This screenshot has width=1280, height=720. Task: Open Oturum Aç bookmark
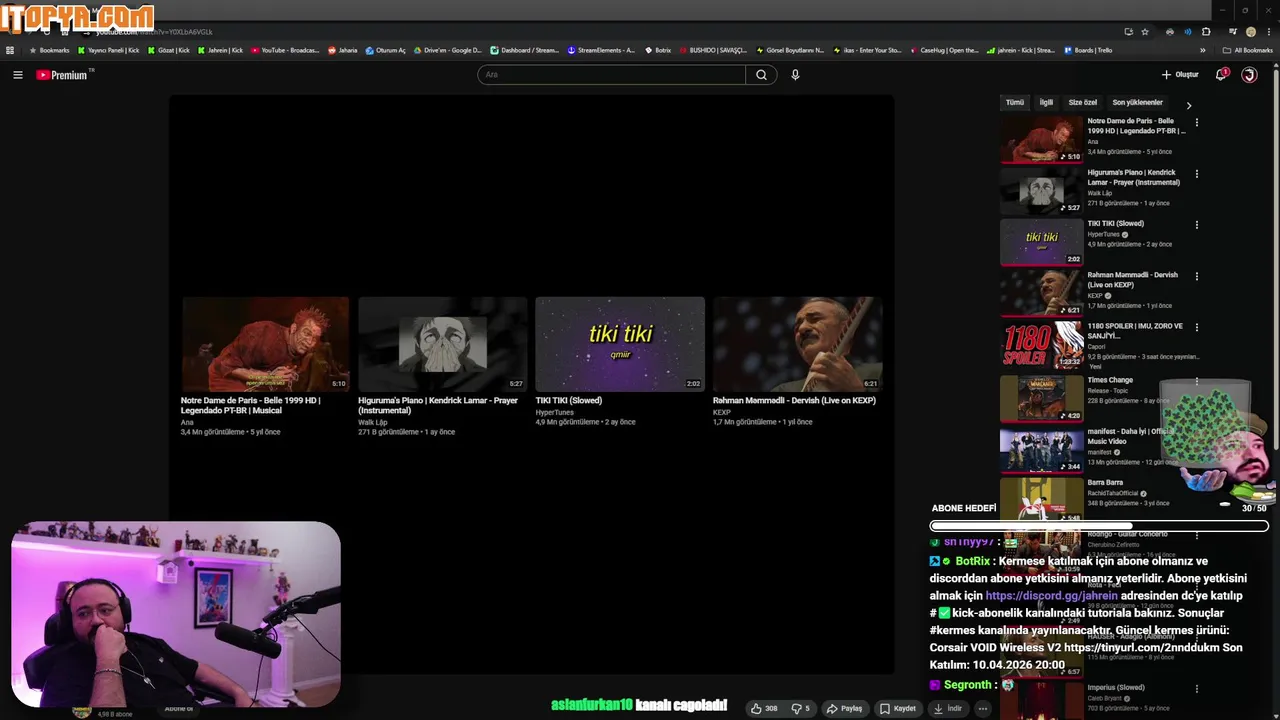coord(386,50)
